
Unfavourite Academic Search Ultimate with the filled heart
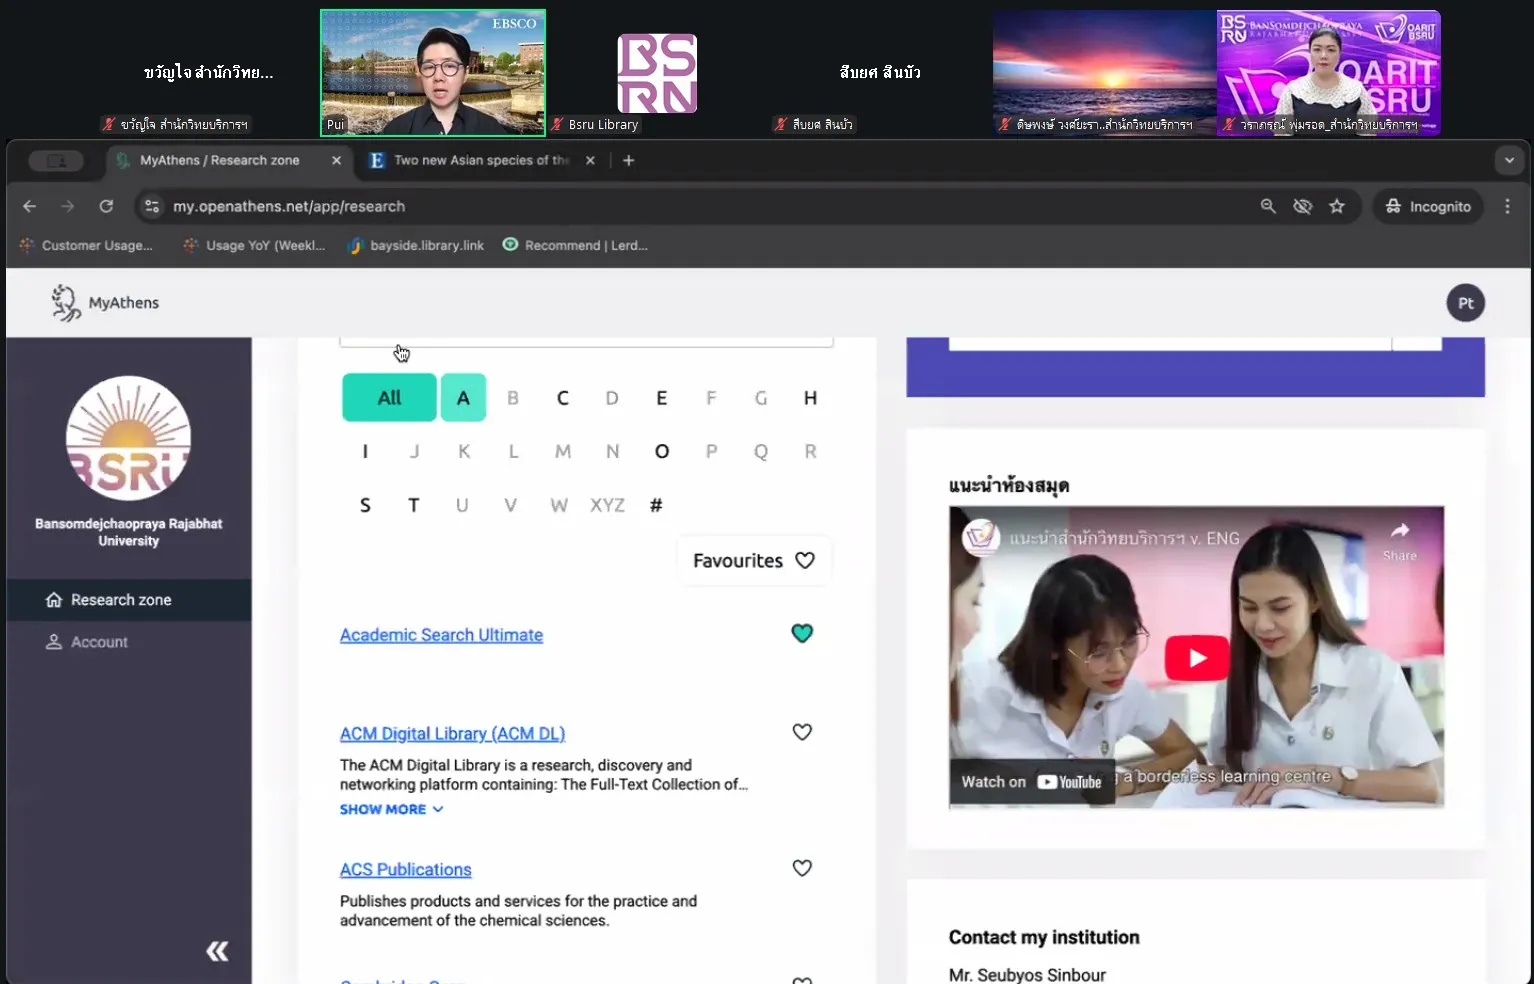tap(802, 633)
